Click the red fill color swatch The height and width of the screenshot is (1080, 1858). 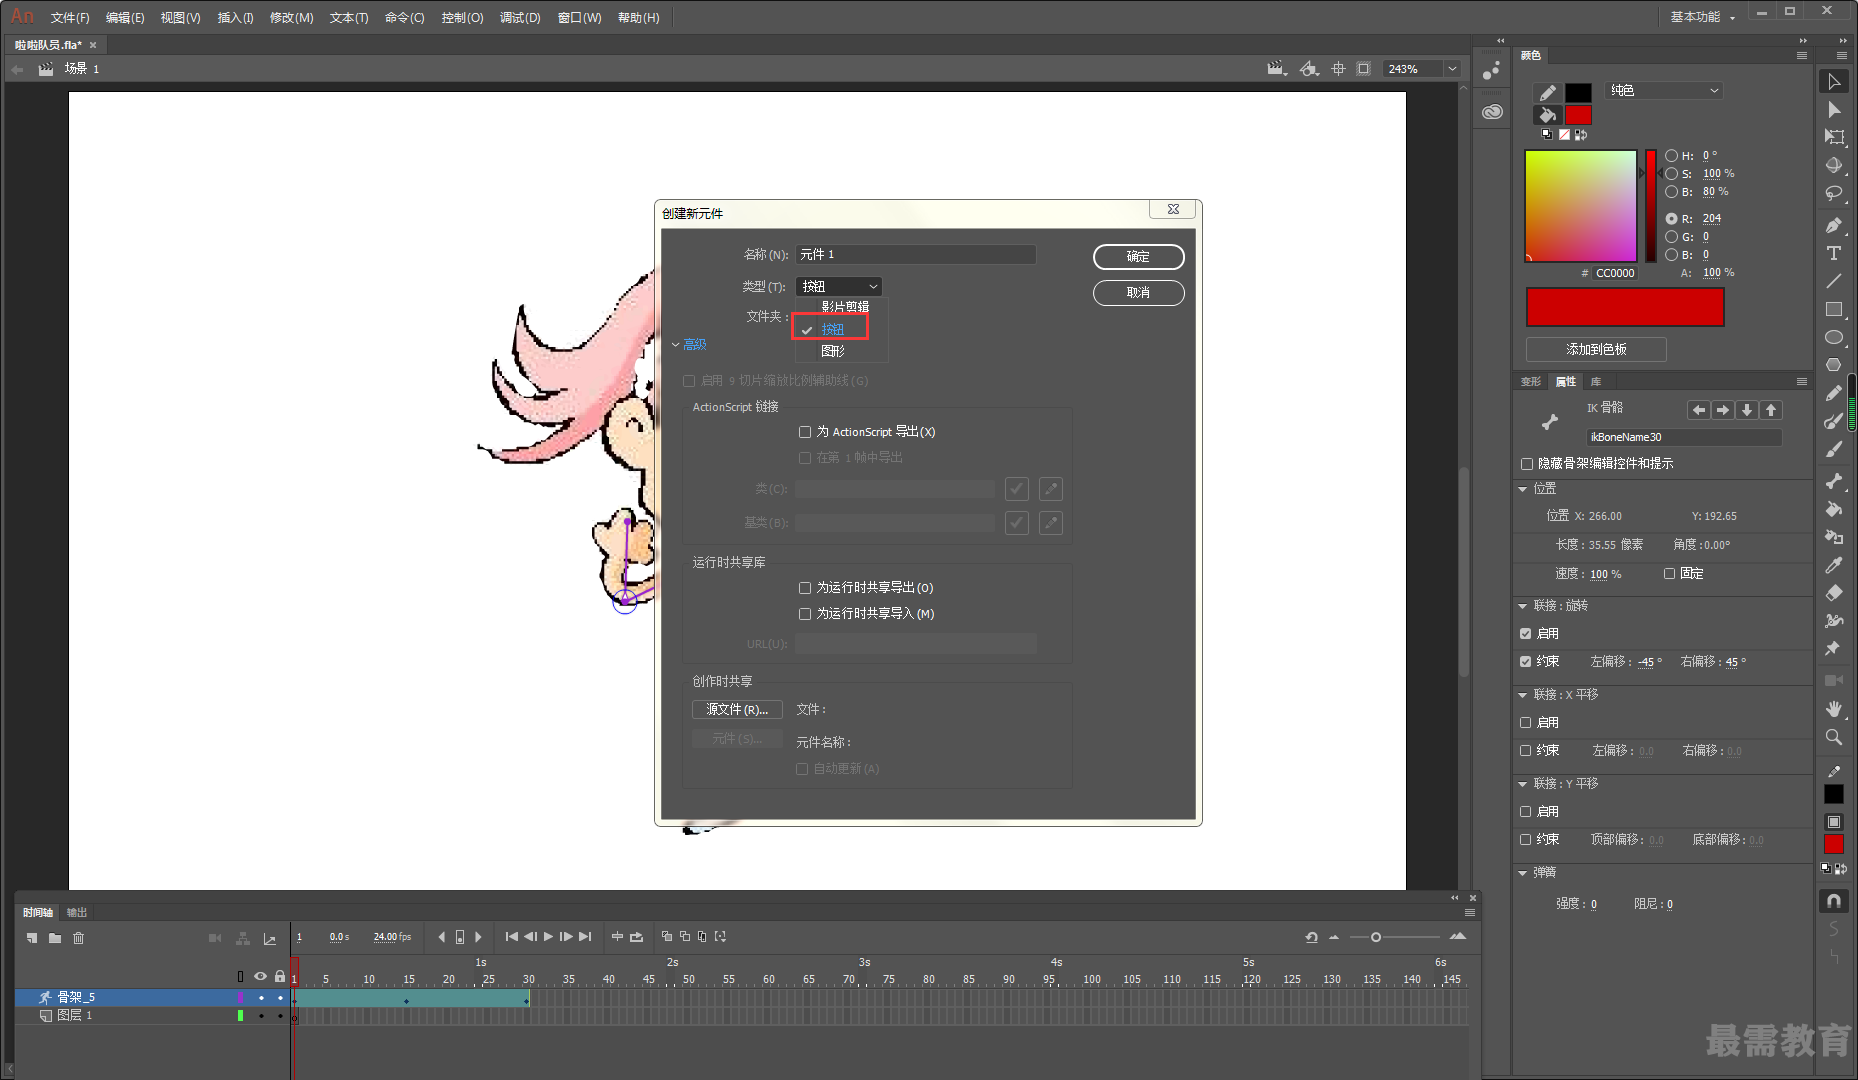tap(1578, 115)
